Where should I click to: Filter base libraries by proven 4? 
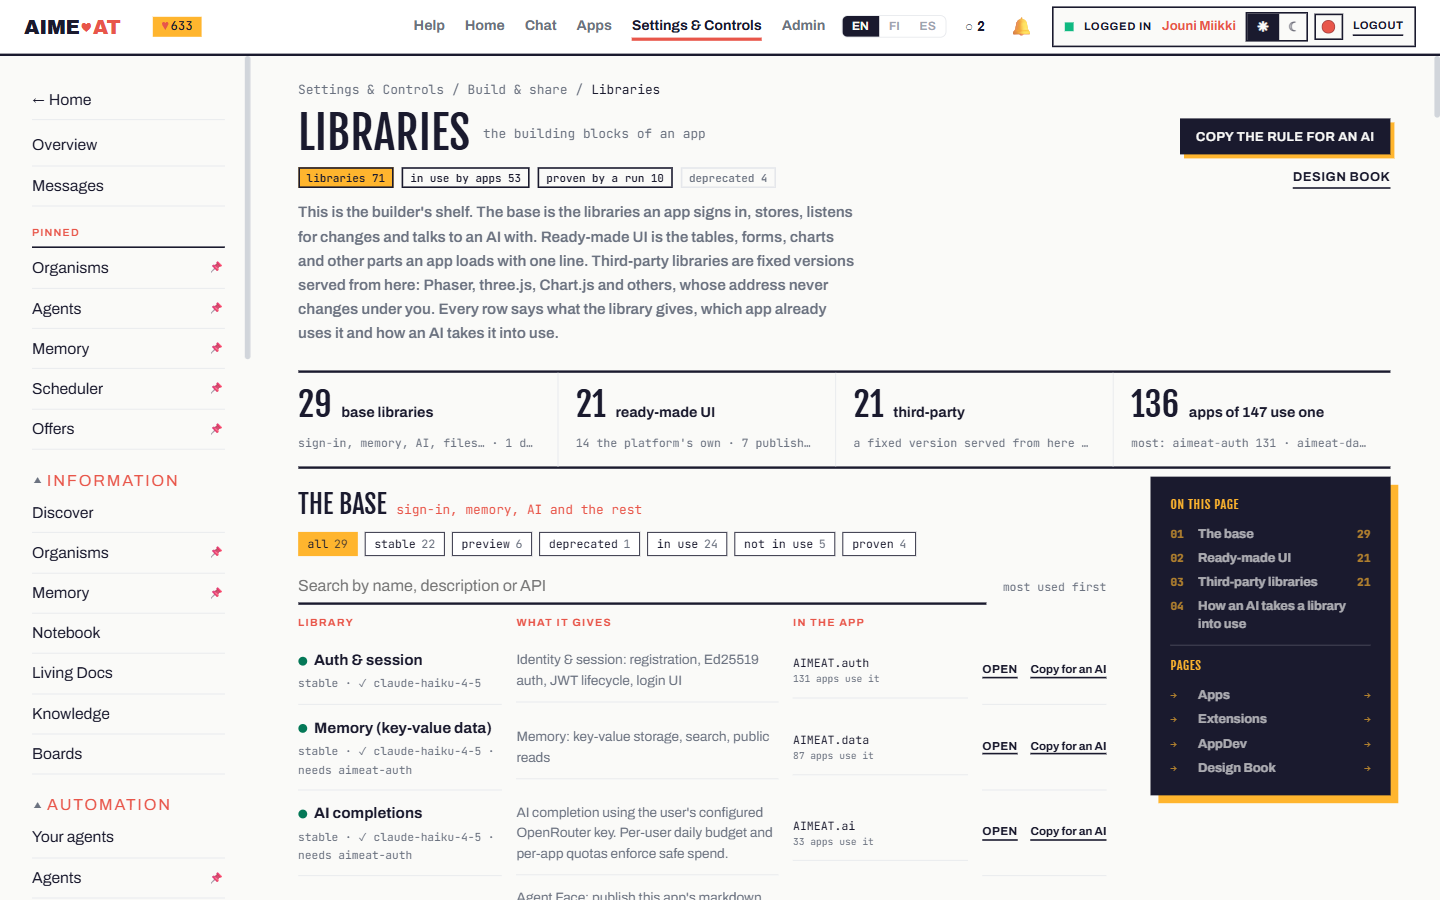pyautogui.click(x=879, y=544)
